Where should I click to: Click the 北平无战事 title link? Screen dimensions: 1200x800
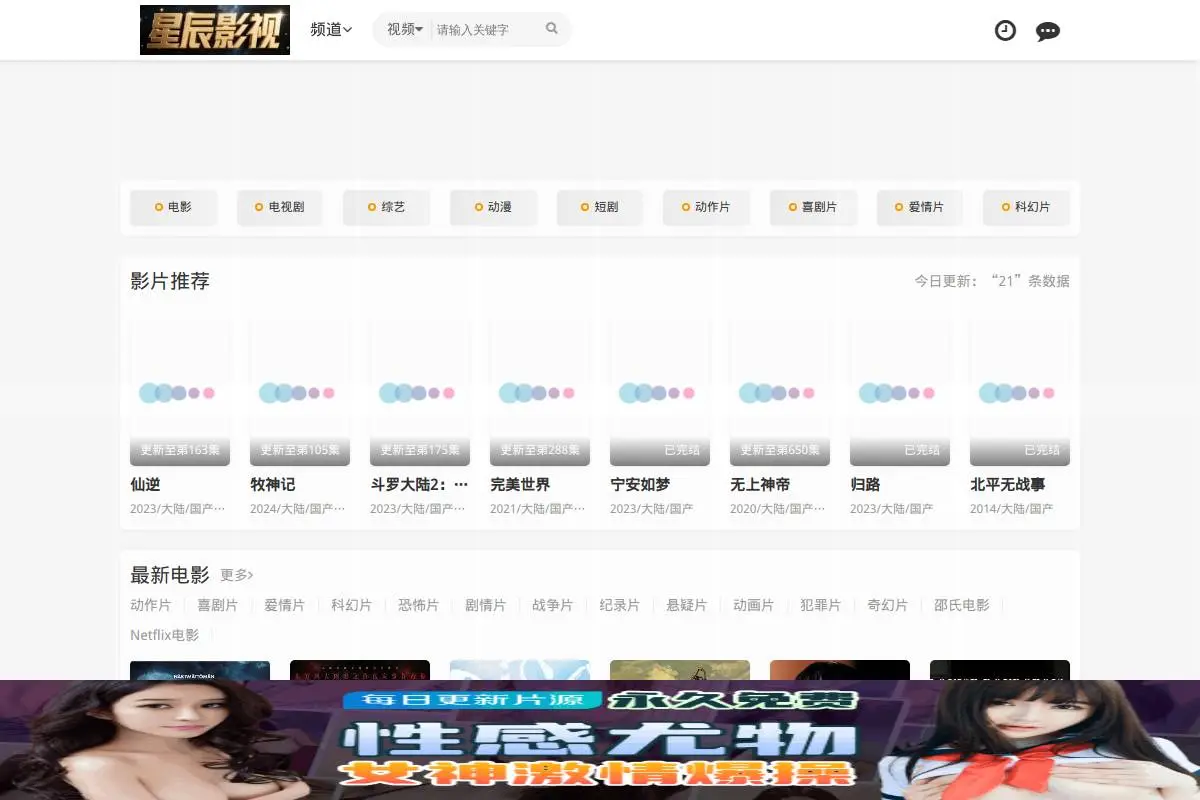[1008, 485]
